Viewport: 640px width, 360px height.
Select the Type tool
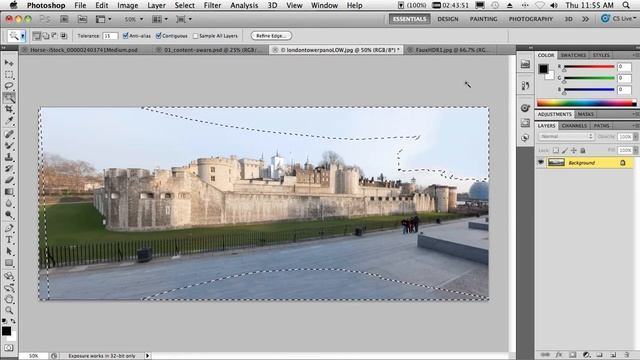pos(9,240)
